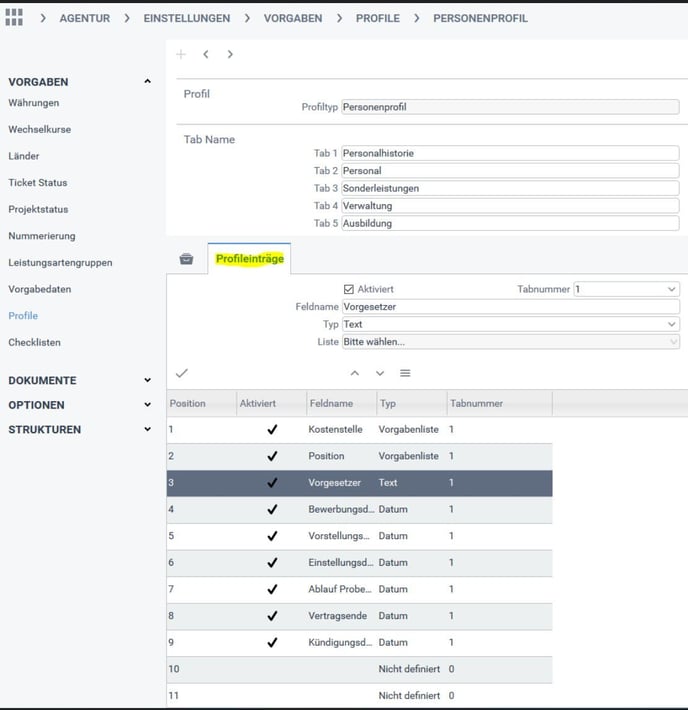The width and height of the screenshot is (688, 710).
Task: Move entry up with the up chevron
Action: pyautogui.click(x=355, y=373)
